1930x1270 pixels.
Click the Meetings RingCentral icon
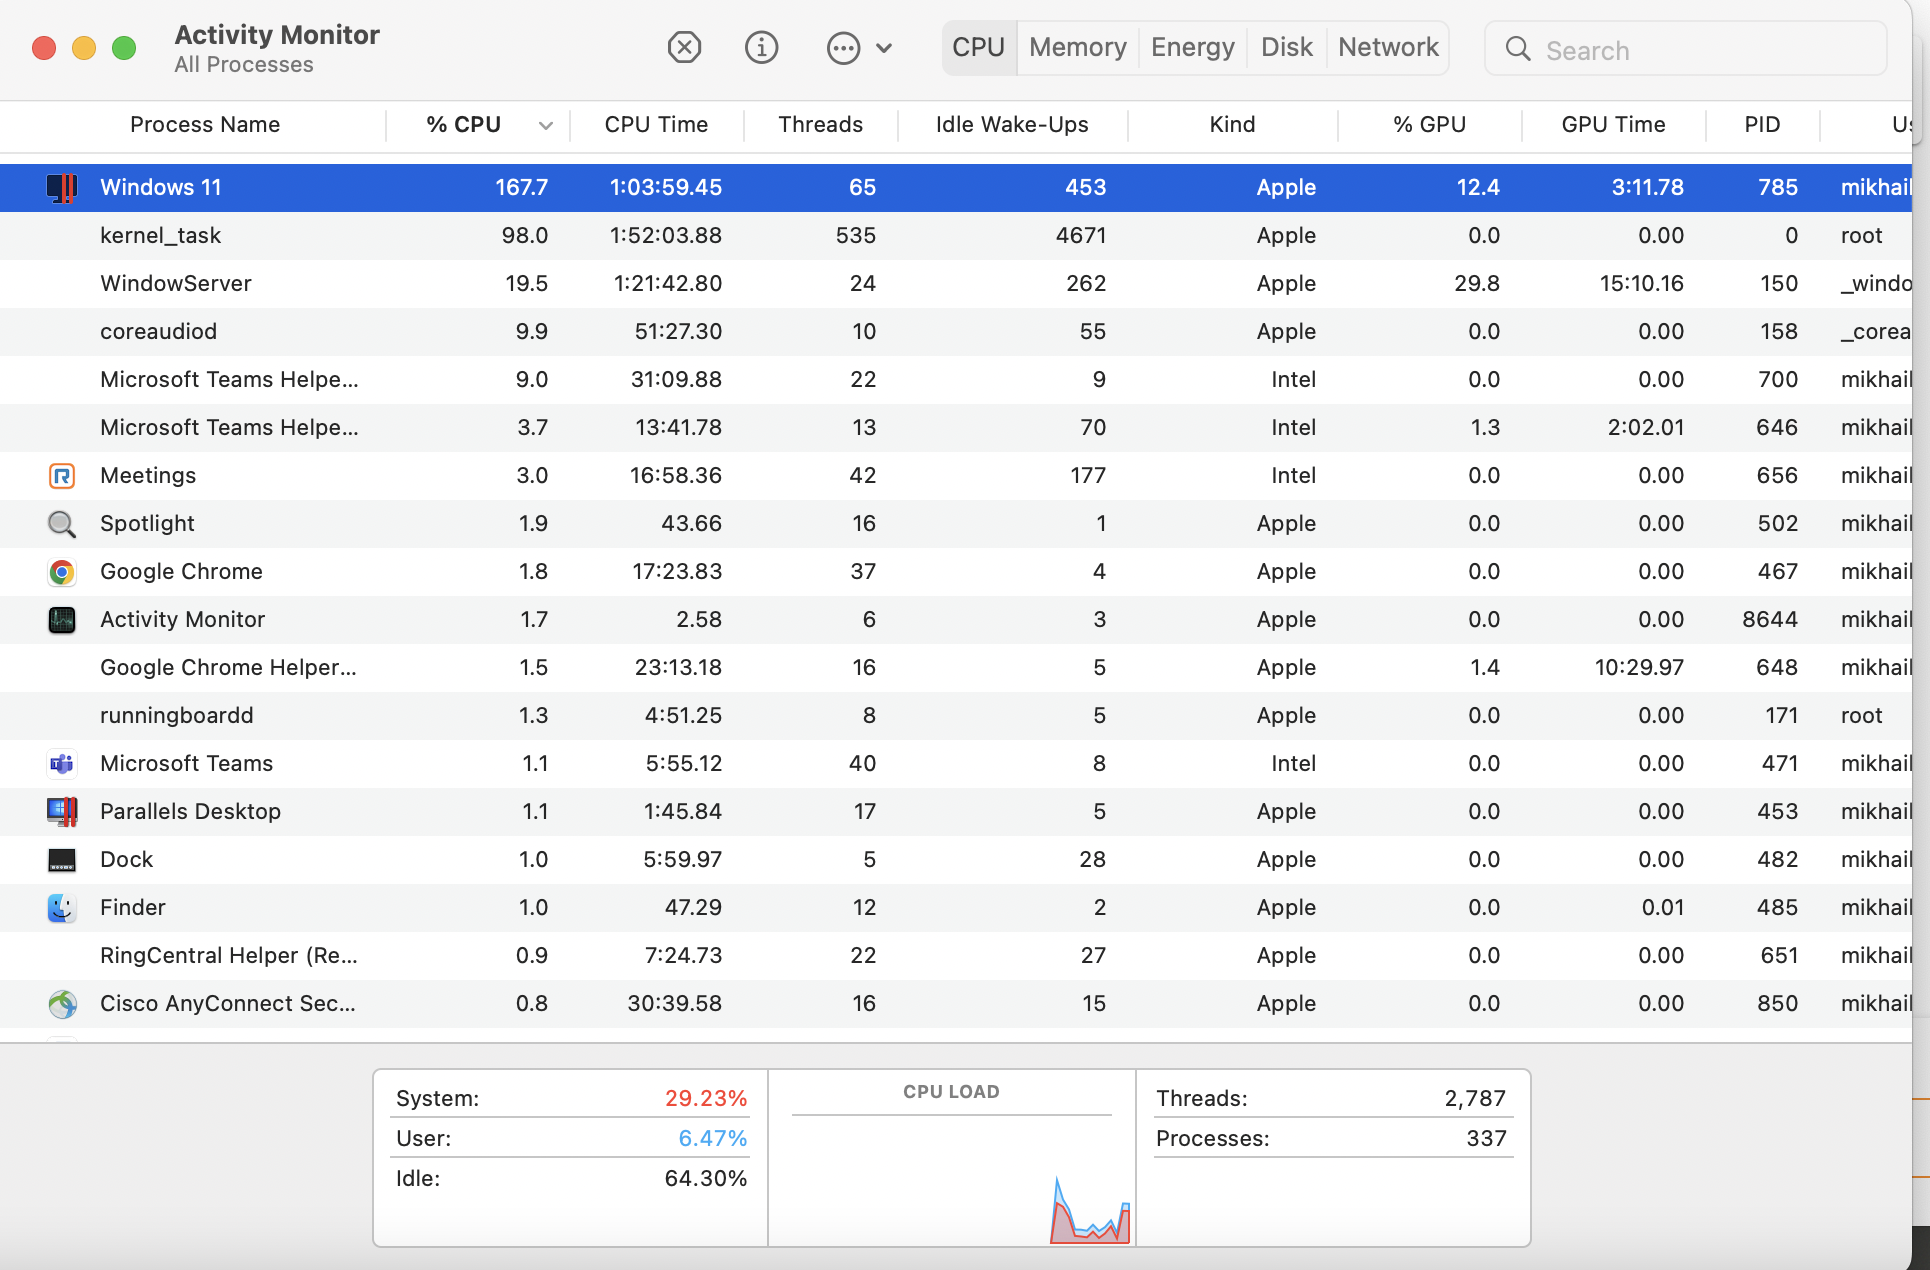click(x=62, y=476)
